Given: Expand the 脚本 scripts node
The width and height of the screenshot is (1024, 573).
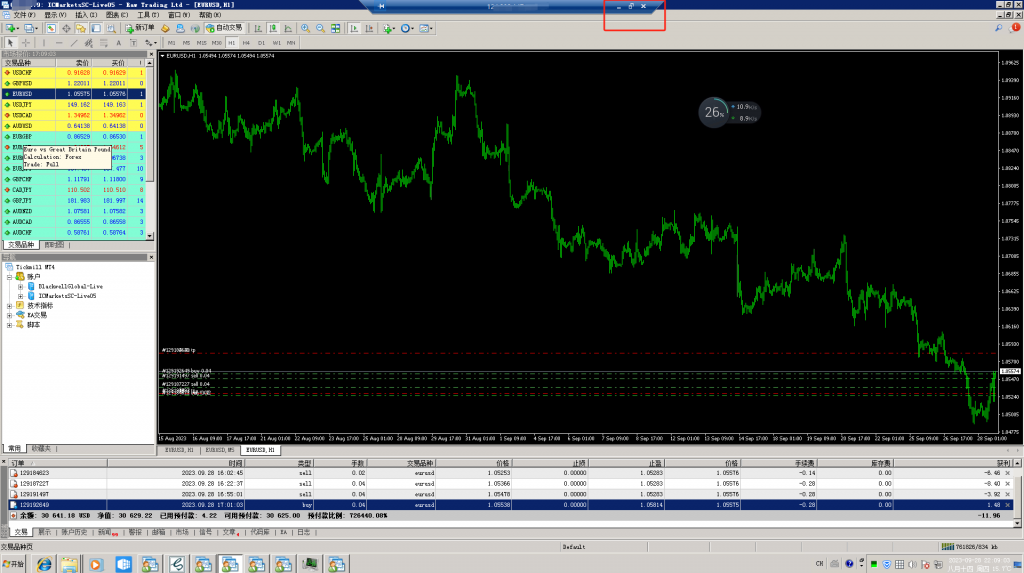Looking at the screenshot, I should pyautogui.click(x=10, y=325).
